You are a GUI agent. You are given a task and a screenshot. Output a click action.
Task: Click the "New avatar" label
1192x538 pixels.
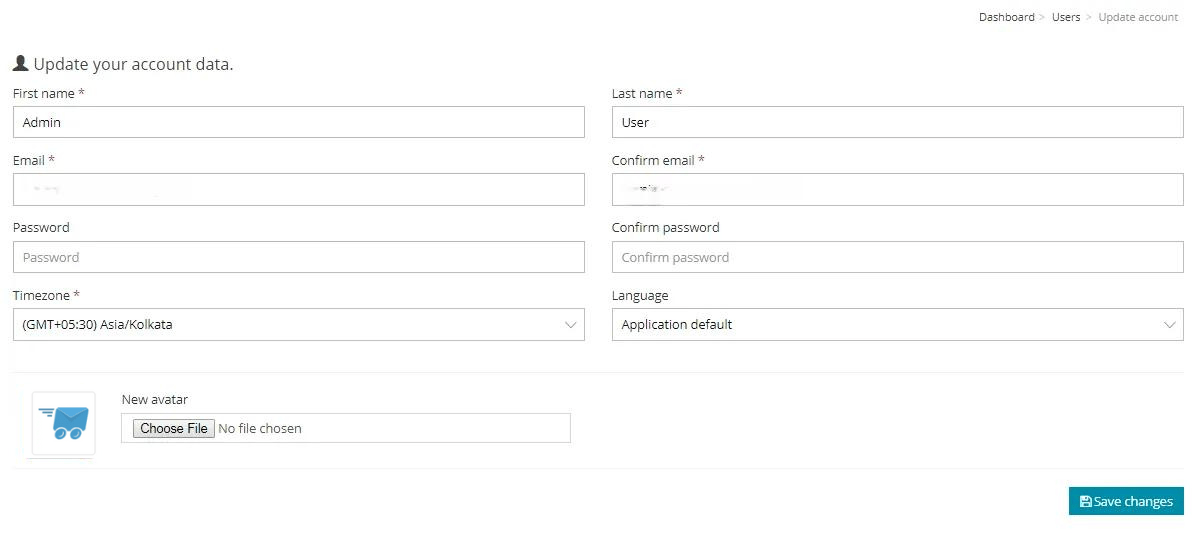154,399
